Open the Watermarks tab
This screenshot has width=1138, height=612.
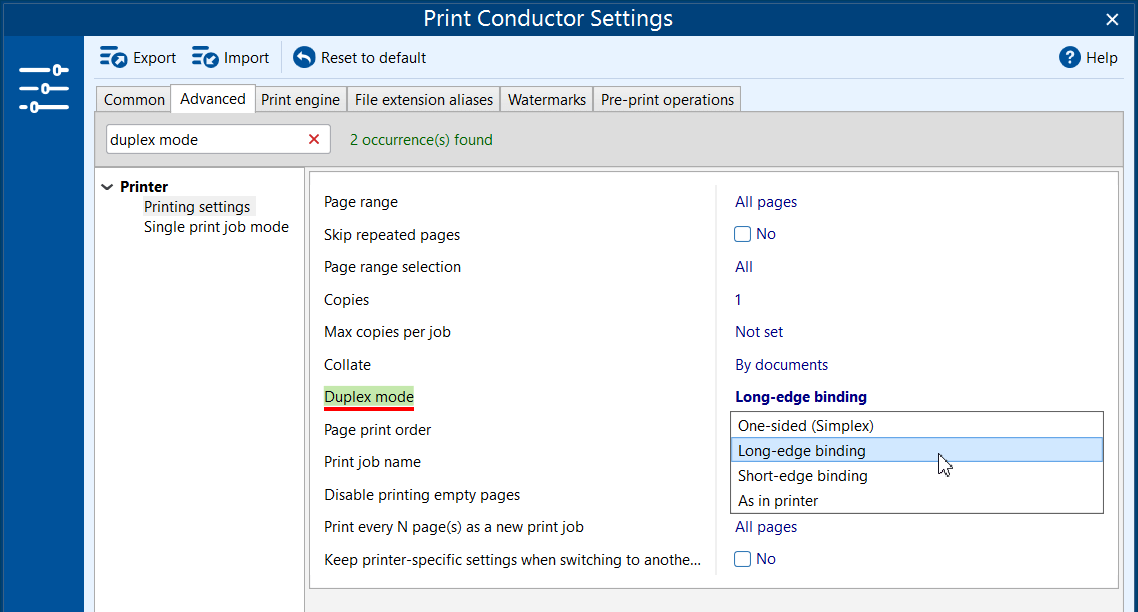pyautogui.click(x=546, y=100)
